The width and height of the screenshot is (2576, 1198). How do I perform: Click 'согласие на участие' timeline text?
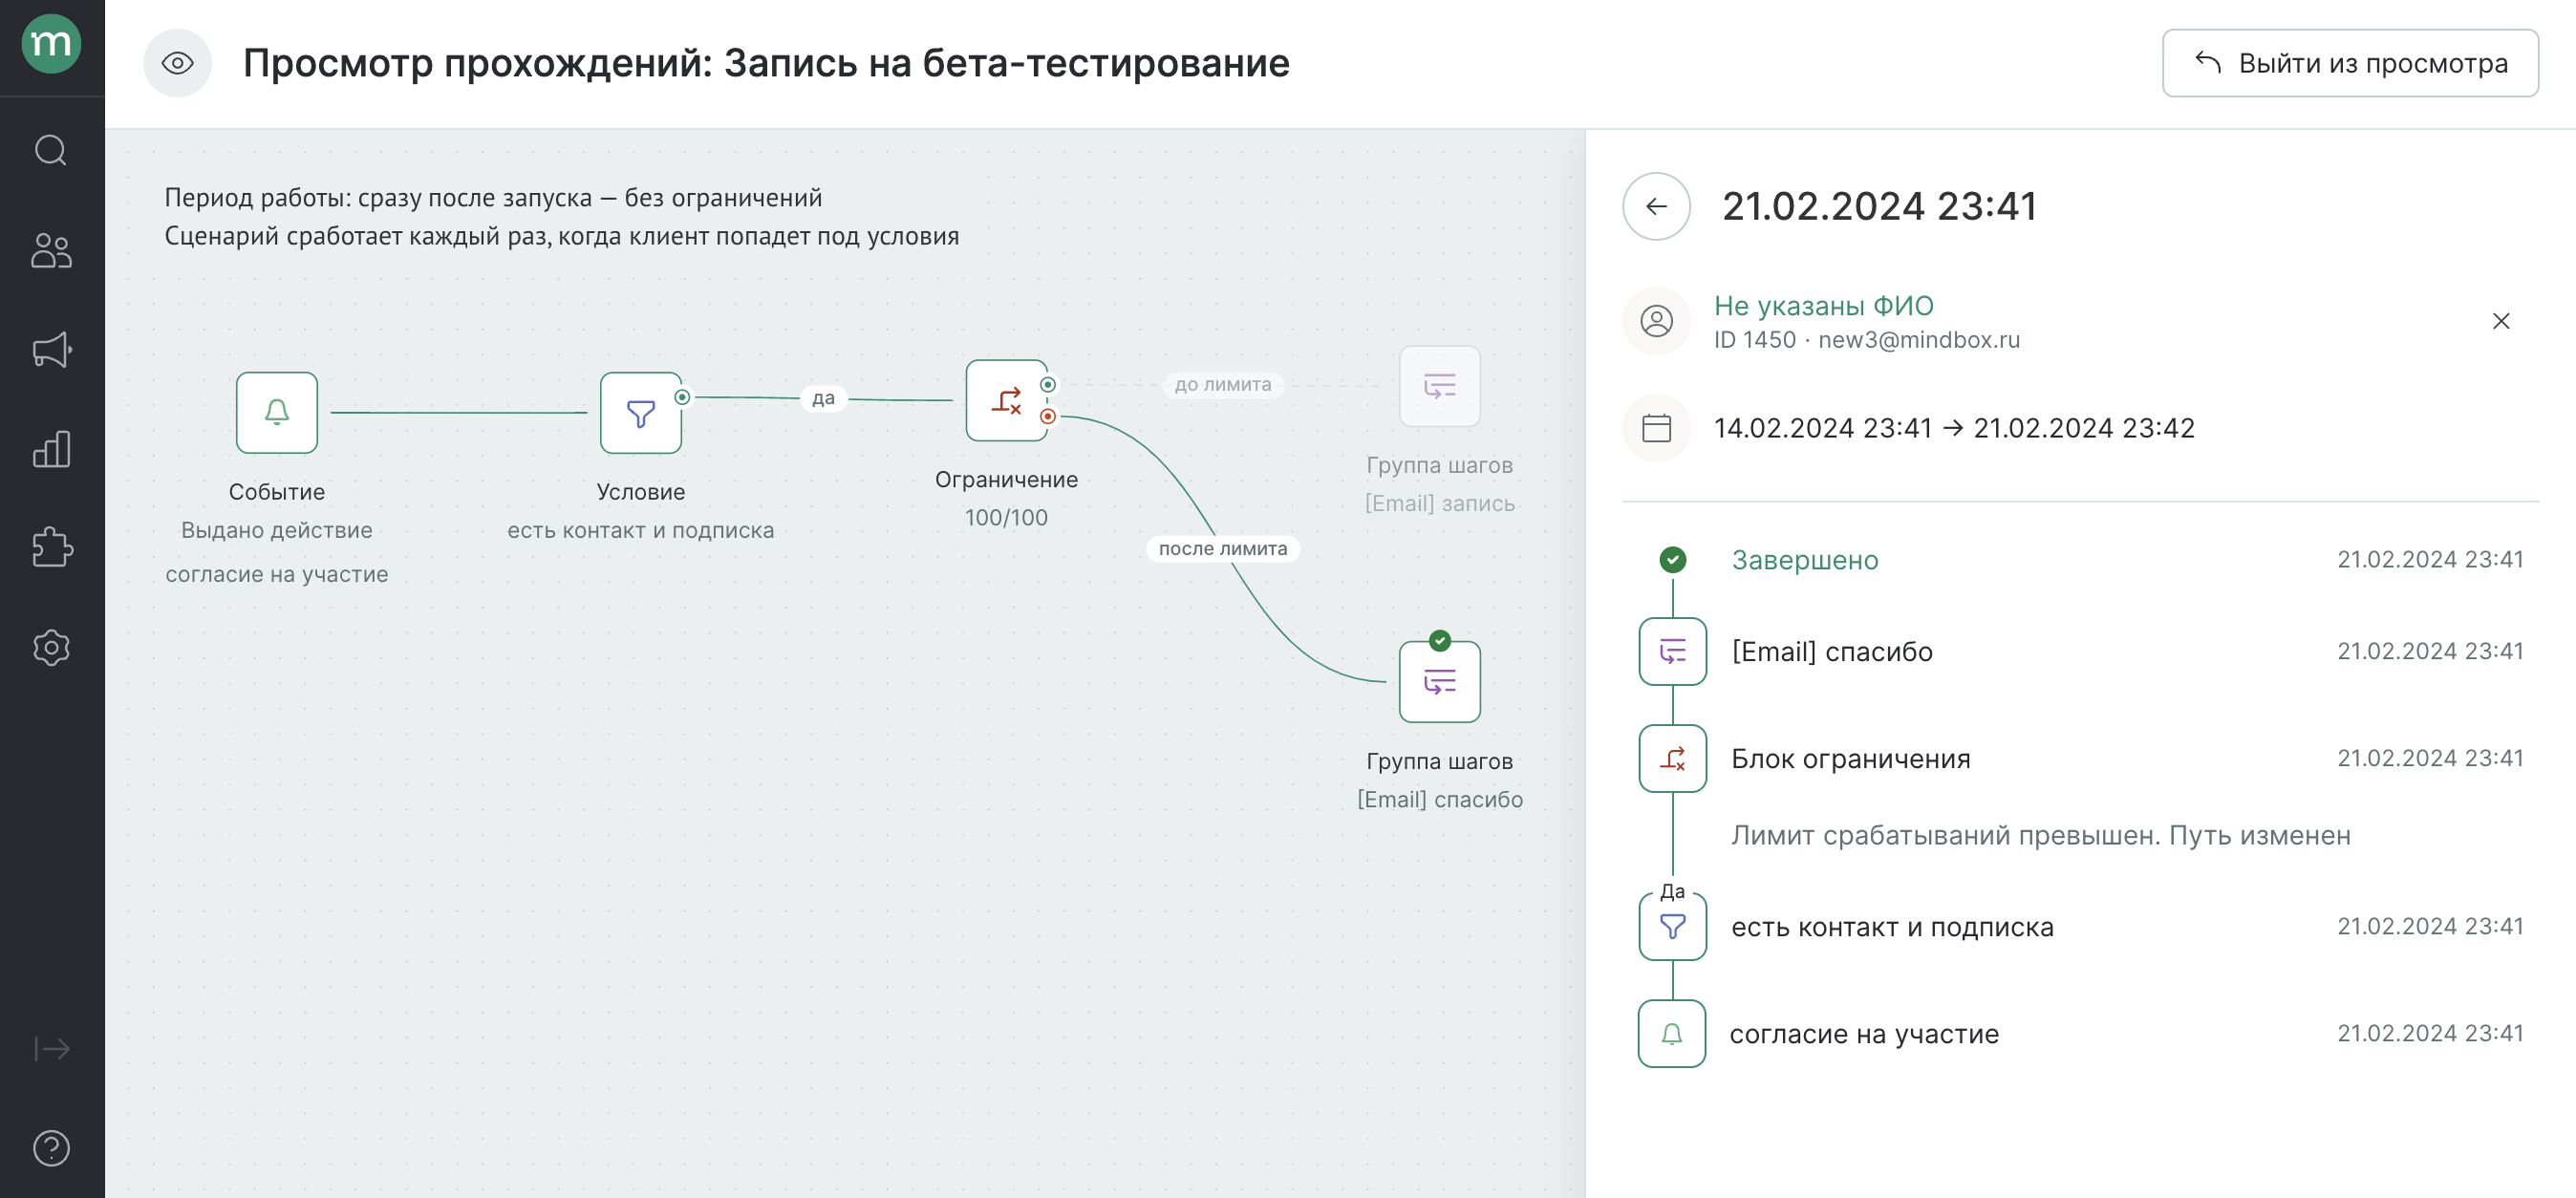click(x=1864, y=1034)
